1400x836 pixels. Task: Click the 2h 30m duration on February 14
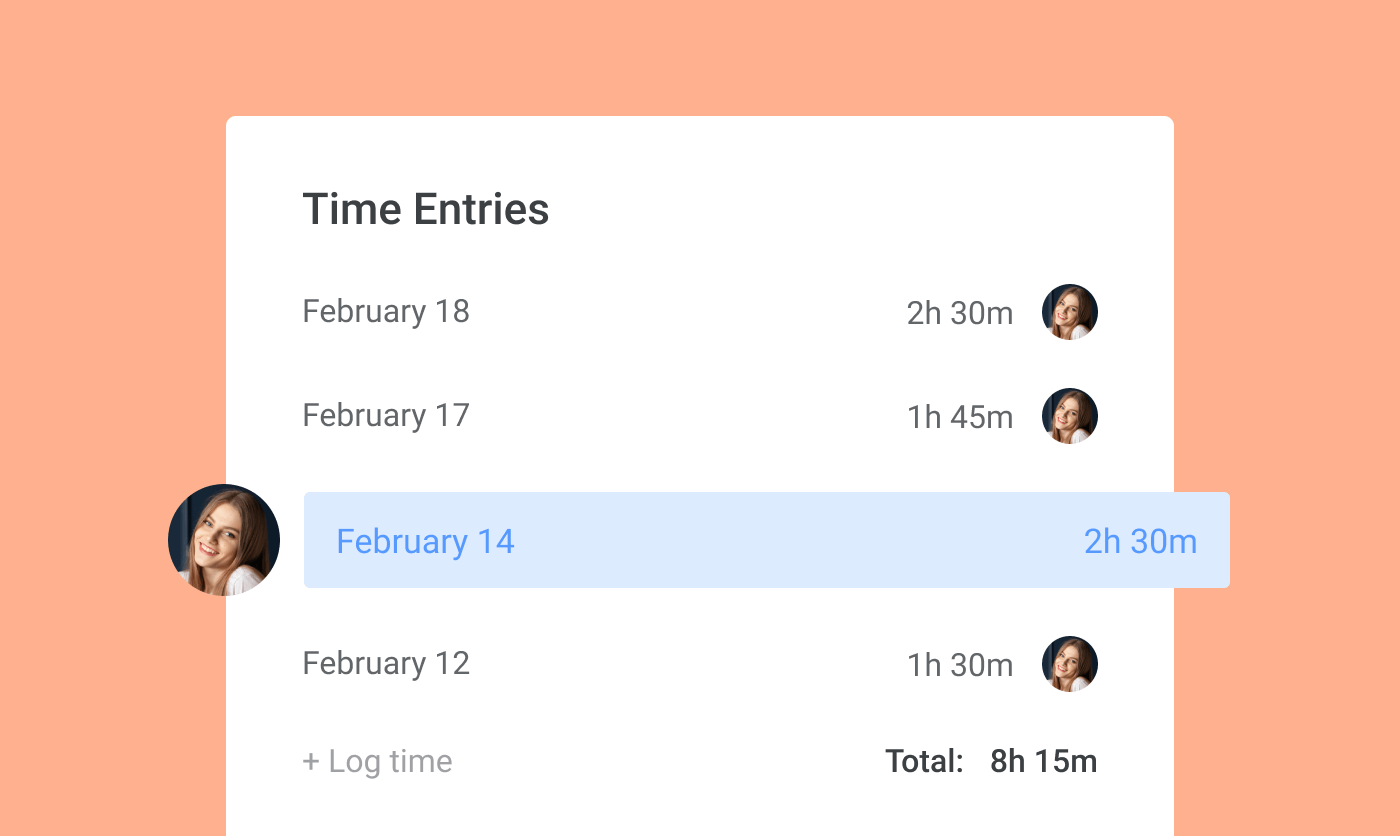pyautogui.click(x=1140, y=541)
